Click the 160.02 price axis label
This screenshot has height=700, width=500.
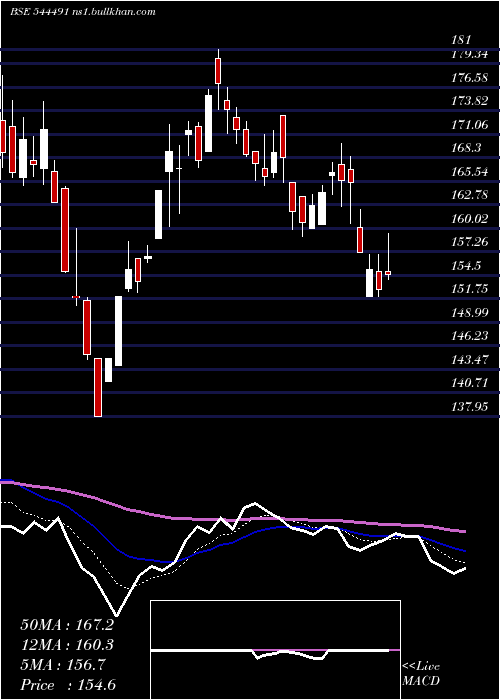pos(469,218)
